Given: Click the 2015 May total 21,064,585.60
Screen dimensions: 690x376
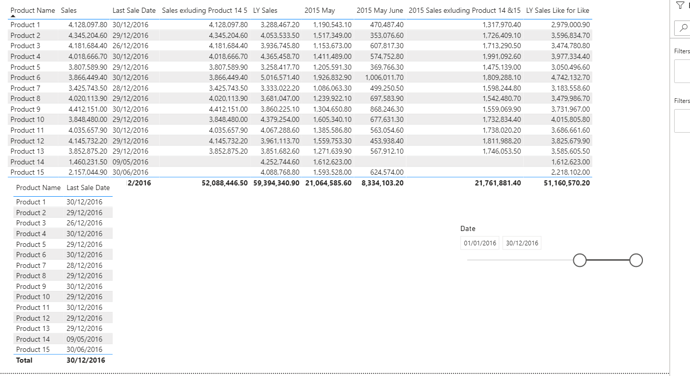Looking at the screenshot, I should [x=328, y=183].
